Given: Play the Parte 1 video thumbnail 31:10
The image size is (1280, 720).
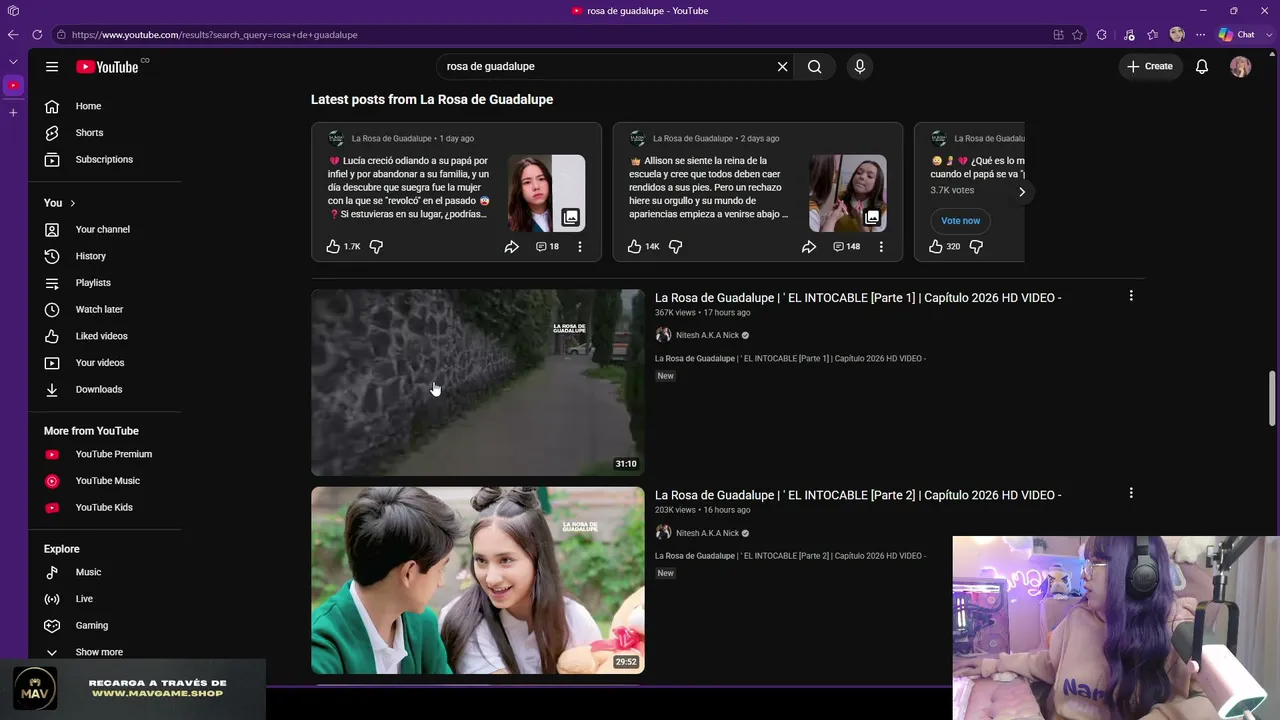Looking at the screenshot, I should [478, 383].
